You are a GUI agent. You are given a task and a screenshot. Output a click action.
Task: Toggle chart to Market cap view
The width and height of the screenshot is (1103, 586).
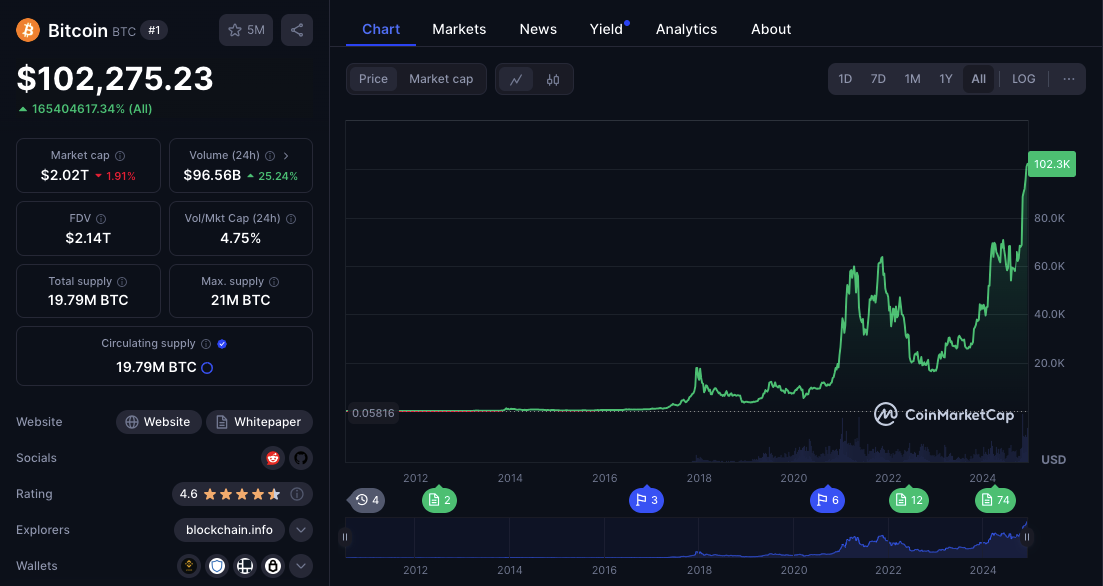tap(441, 79)
